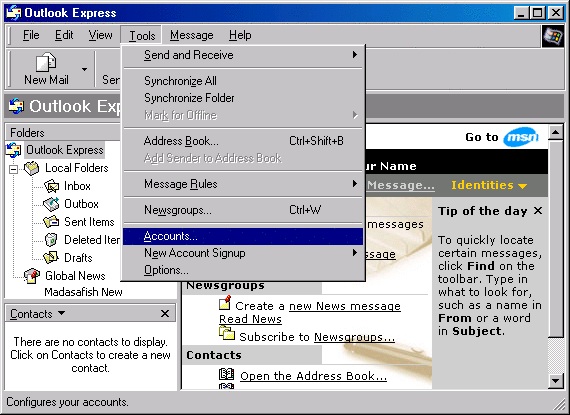Choose Synchronize All from Tools menu
Viewport: 570px width, 415px height.
[243, 81]
